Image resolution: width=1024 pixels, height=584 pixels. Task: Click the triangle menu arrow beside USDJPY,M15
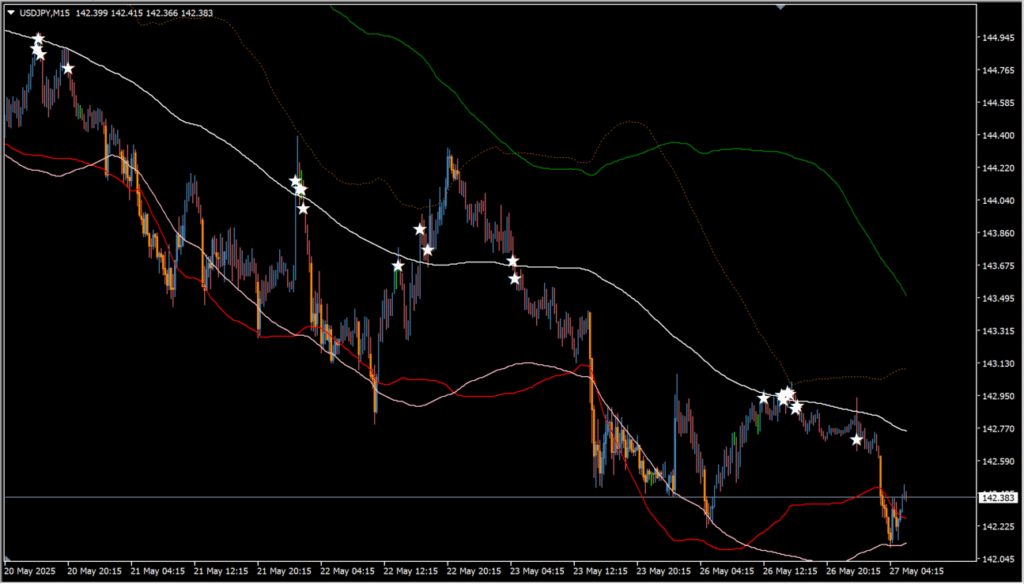click(10, 13)
